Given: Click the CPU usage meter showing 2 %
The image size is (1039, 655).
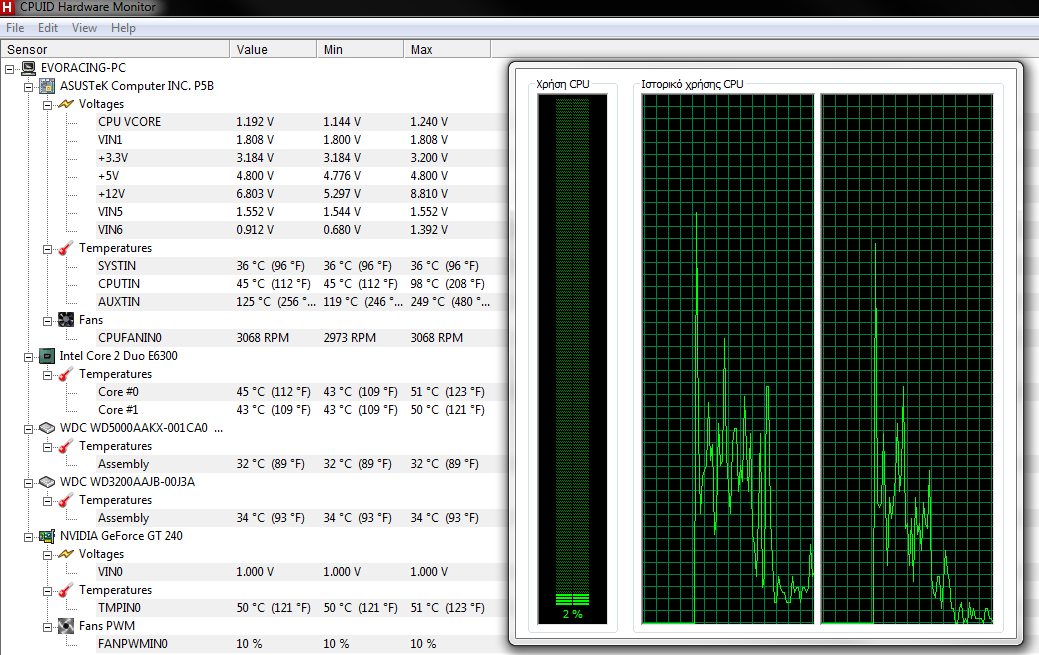Looking at the screenshot, I should (572, 359).
